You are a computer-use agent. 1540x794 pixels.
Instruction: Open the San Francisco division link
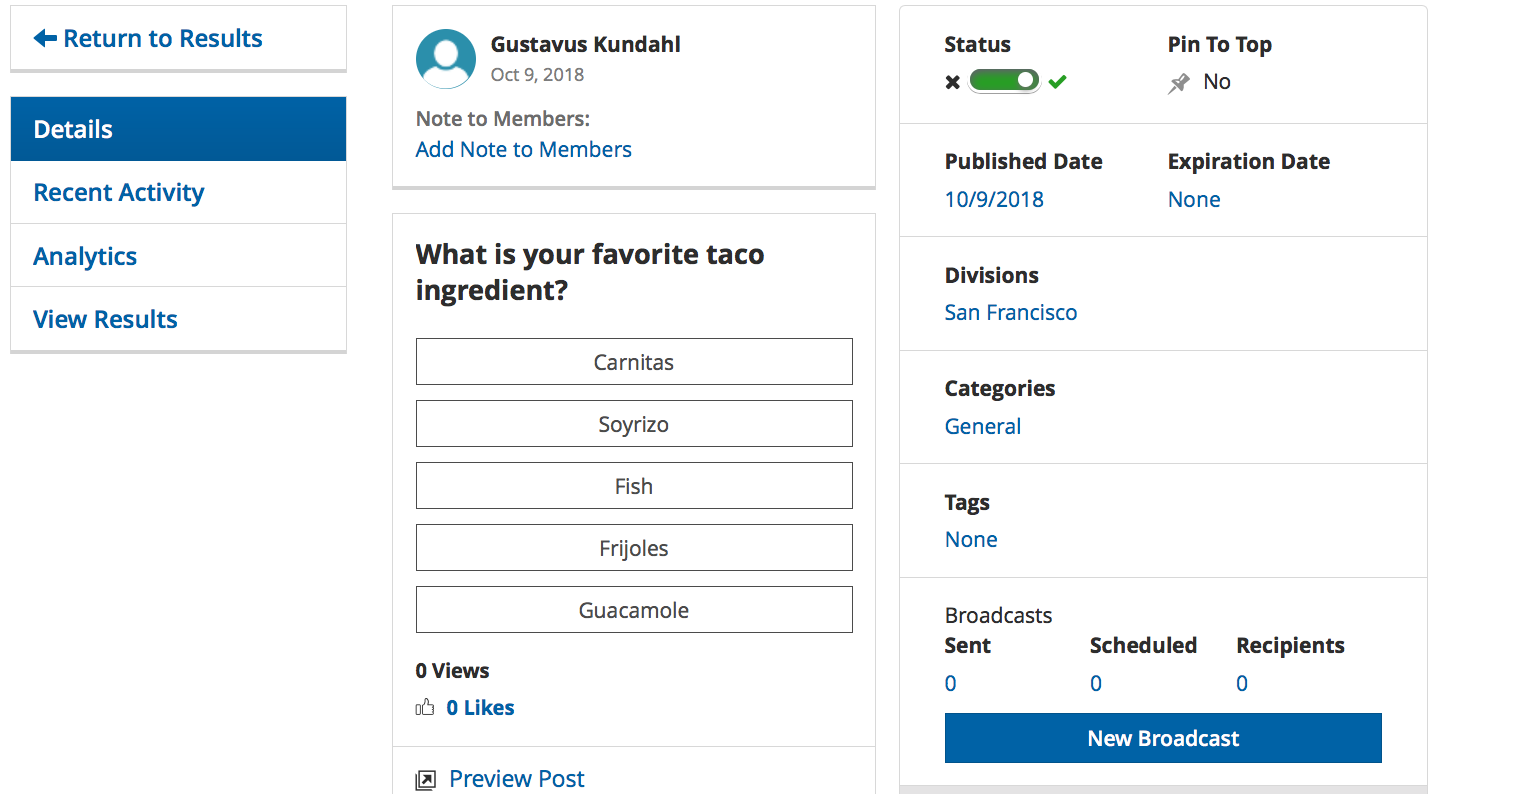pos(1011,312)
